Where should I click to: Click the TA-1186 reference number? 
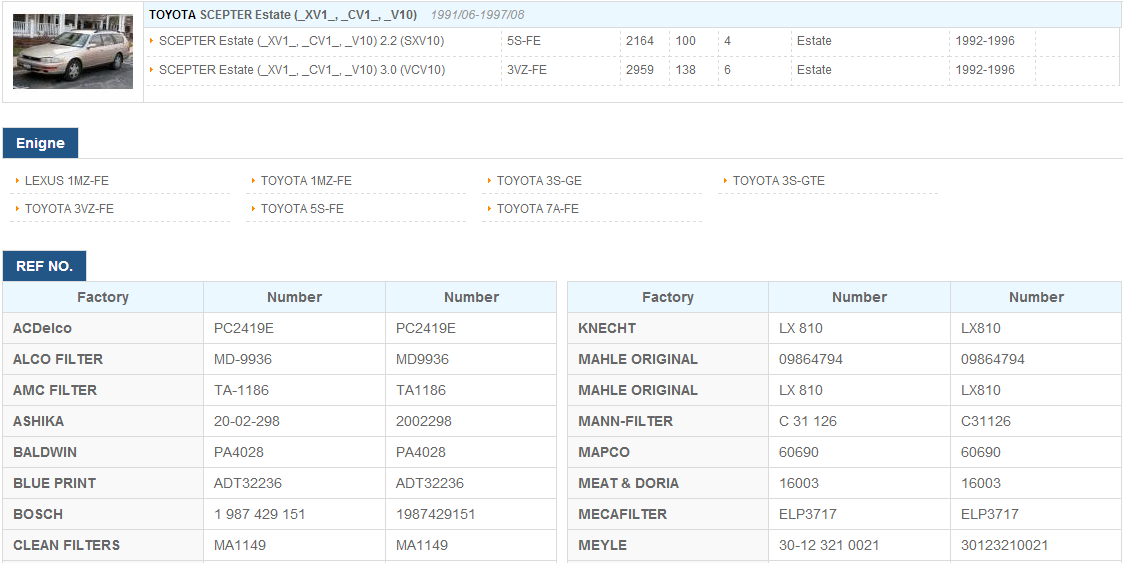(241, 390)
